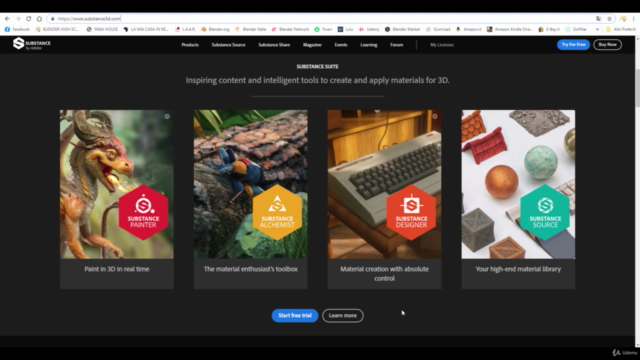Screen dimensions: 640x360
Task: Open the Gumroad bookmark
Action: 438,29
